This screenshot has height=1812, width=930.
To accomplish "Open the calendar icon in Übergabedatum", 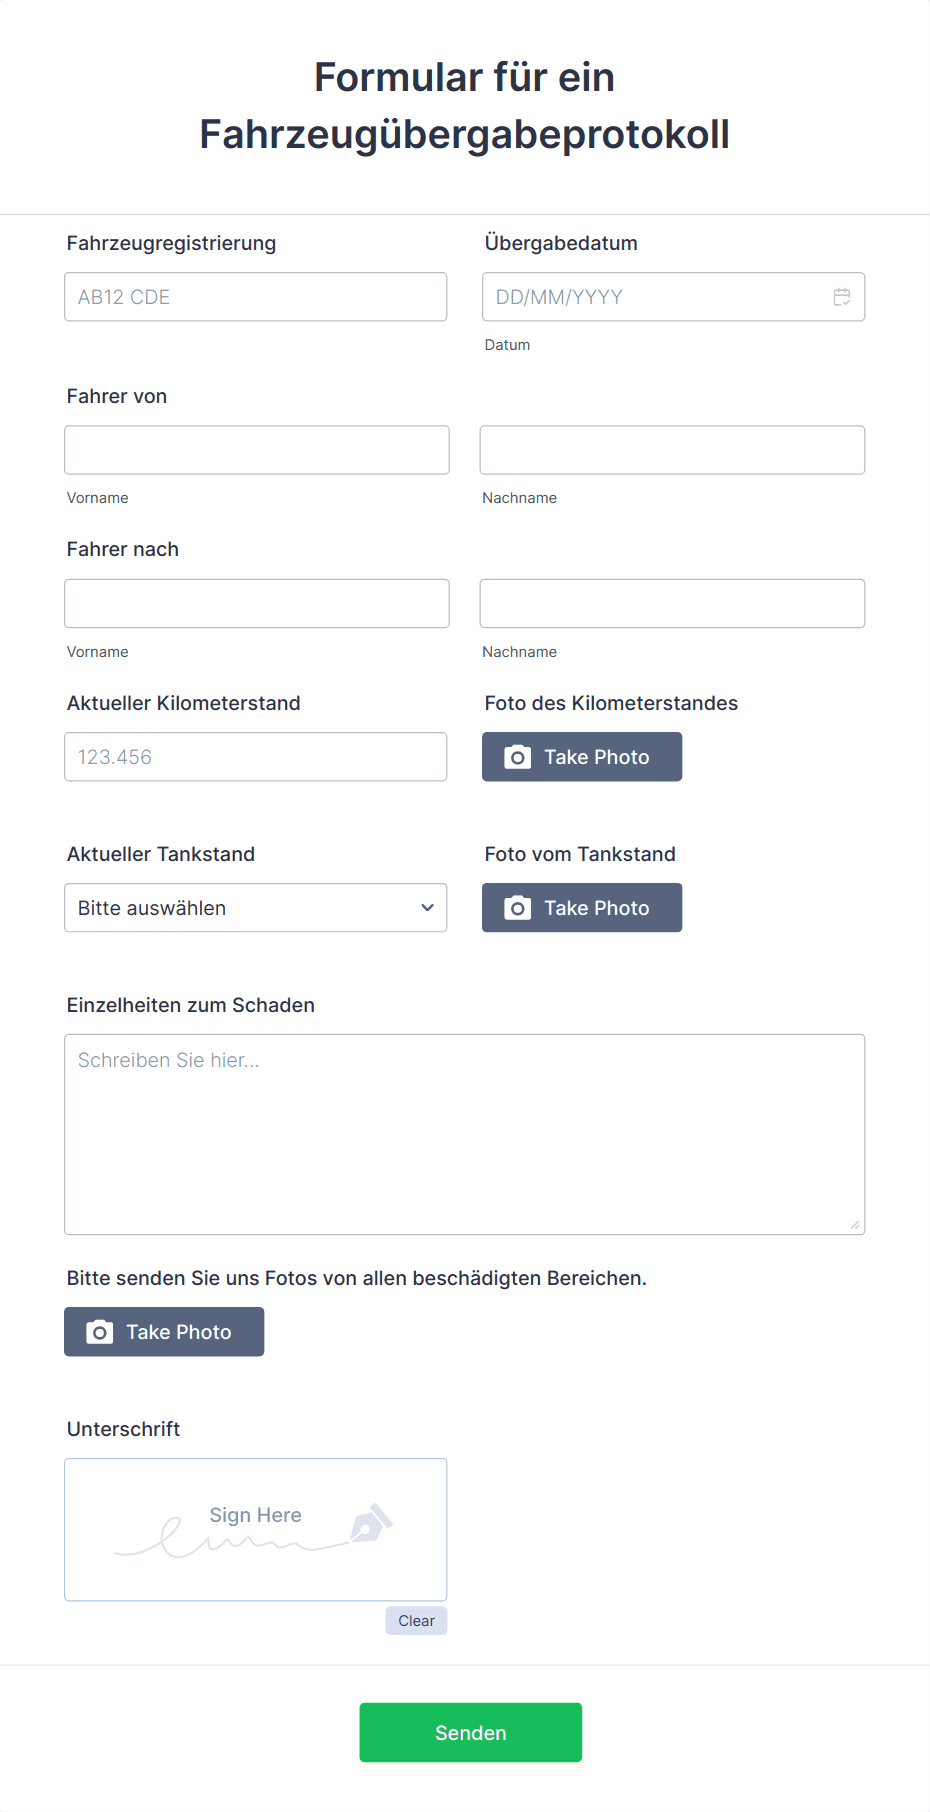I will (842, 297).
